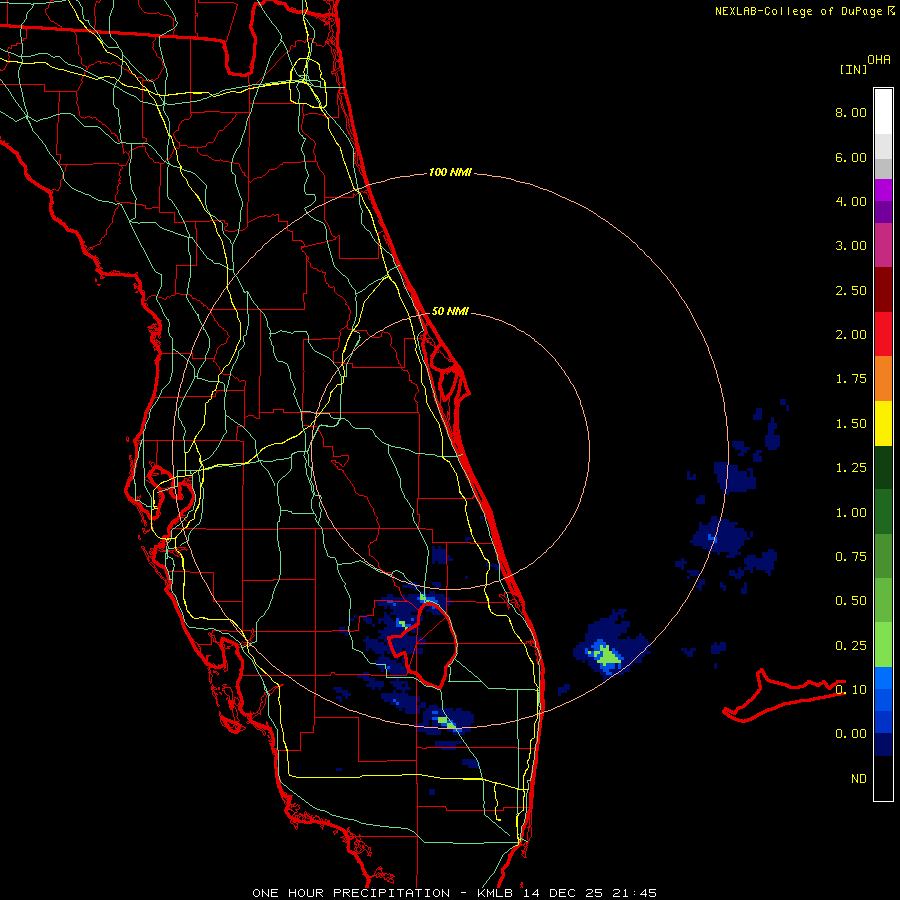The image size is (900, 900).
Task: Select the 1.25 legend value
Action: tap(851, 468)
